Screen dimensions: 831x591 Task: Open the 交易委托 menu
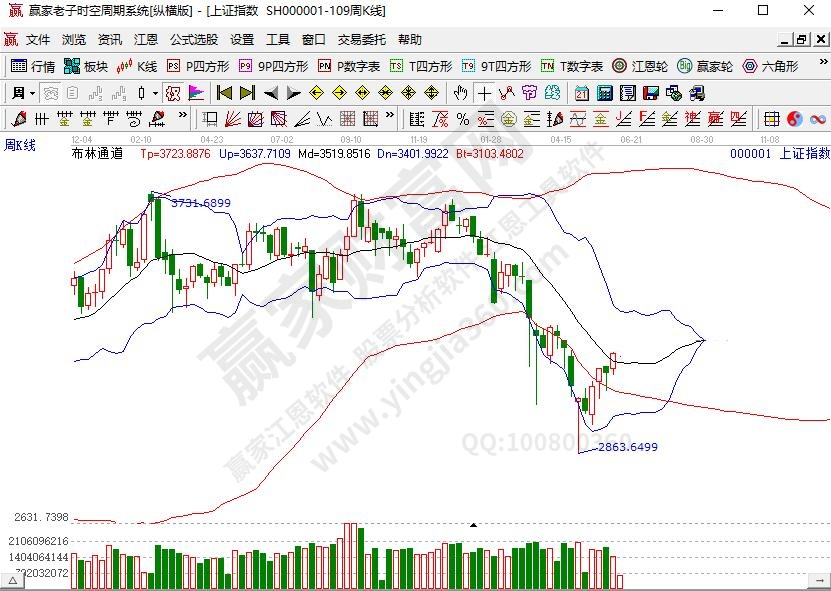click(361, 40)
